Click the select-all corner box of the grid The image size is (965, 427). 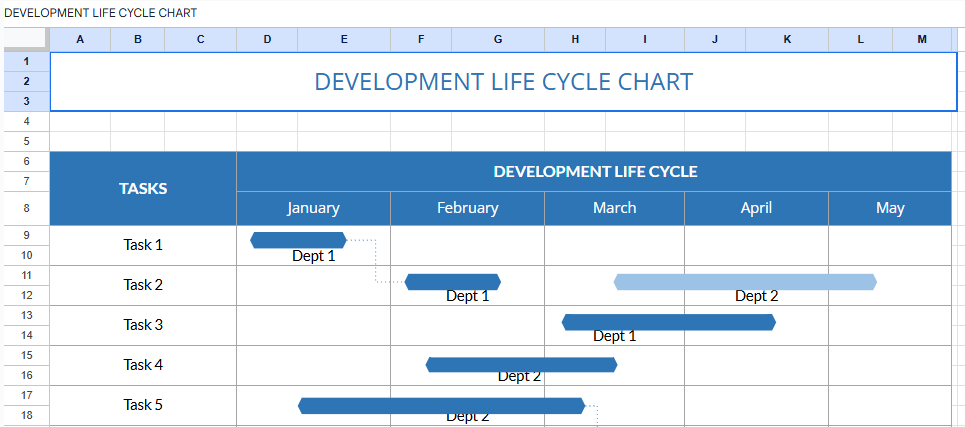(25, 39)
